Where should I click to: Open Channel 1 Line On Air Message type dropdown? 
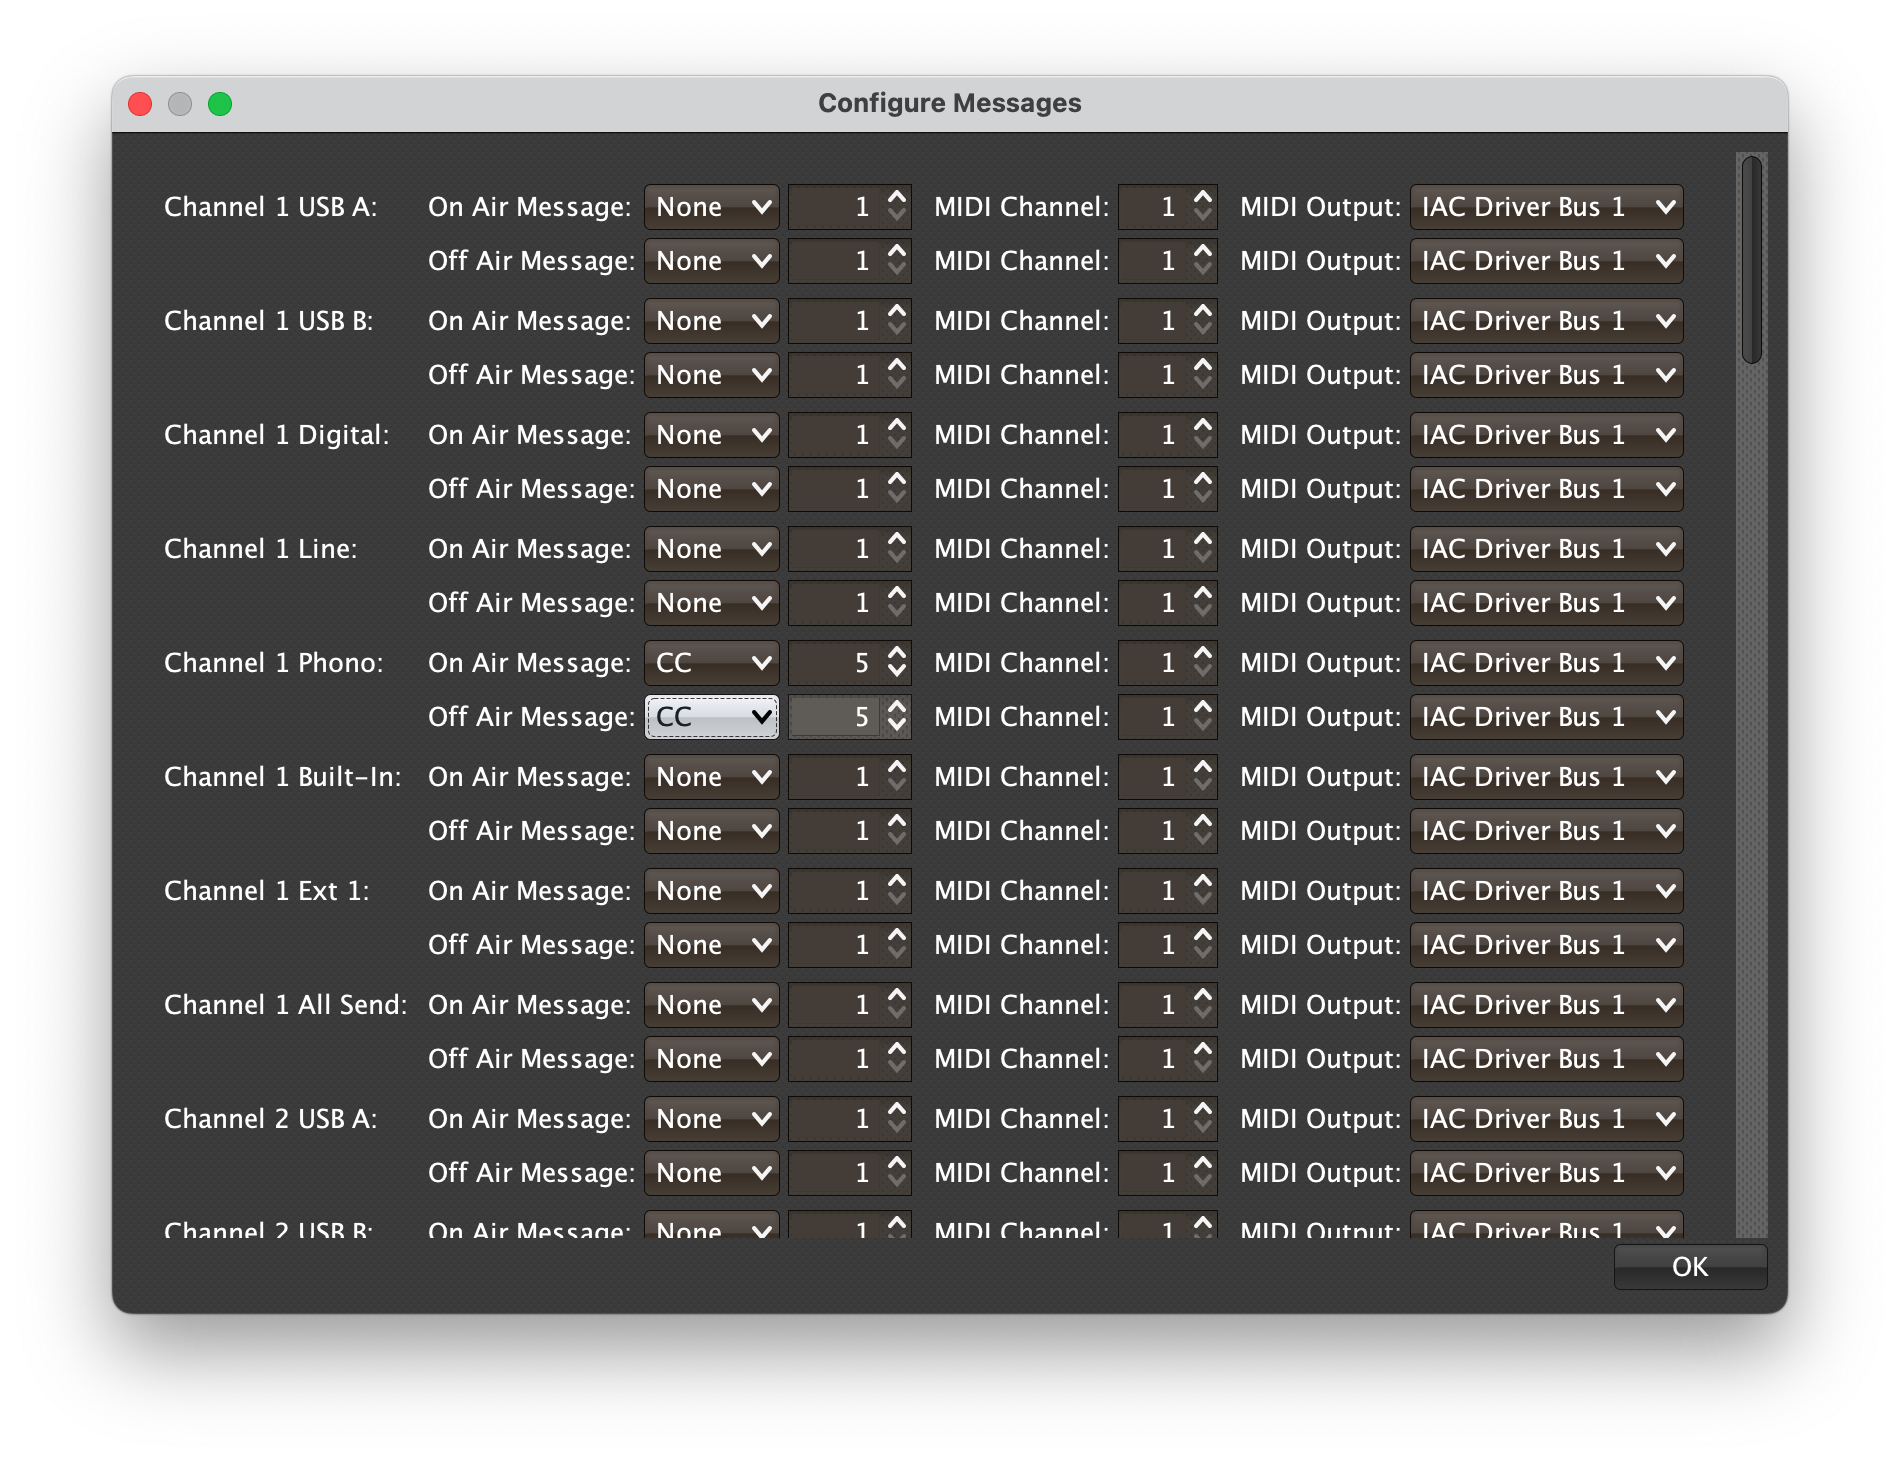pos(712,549)
